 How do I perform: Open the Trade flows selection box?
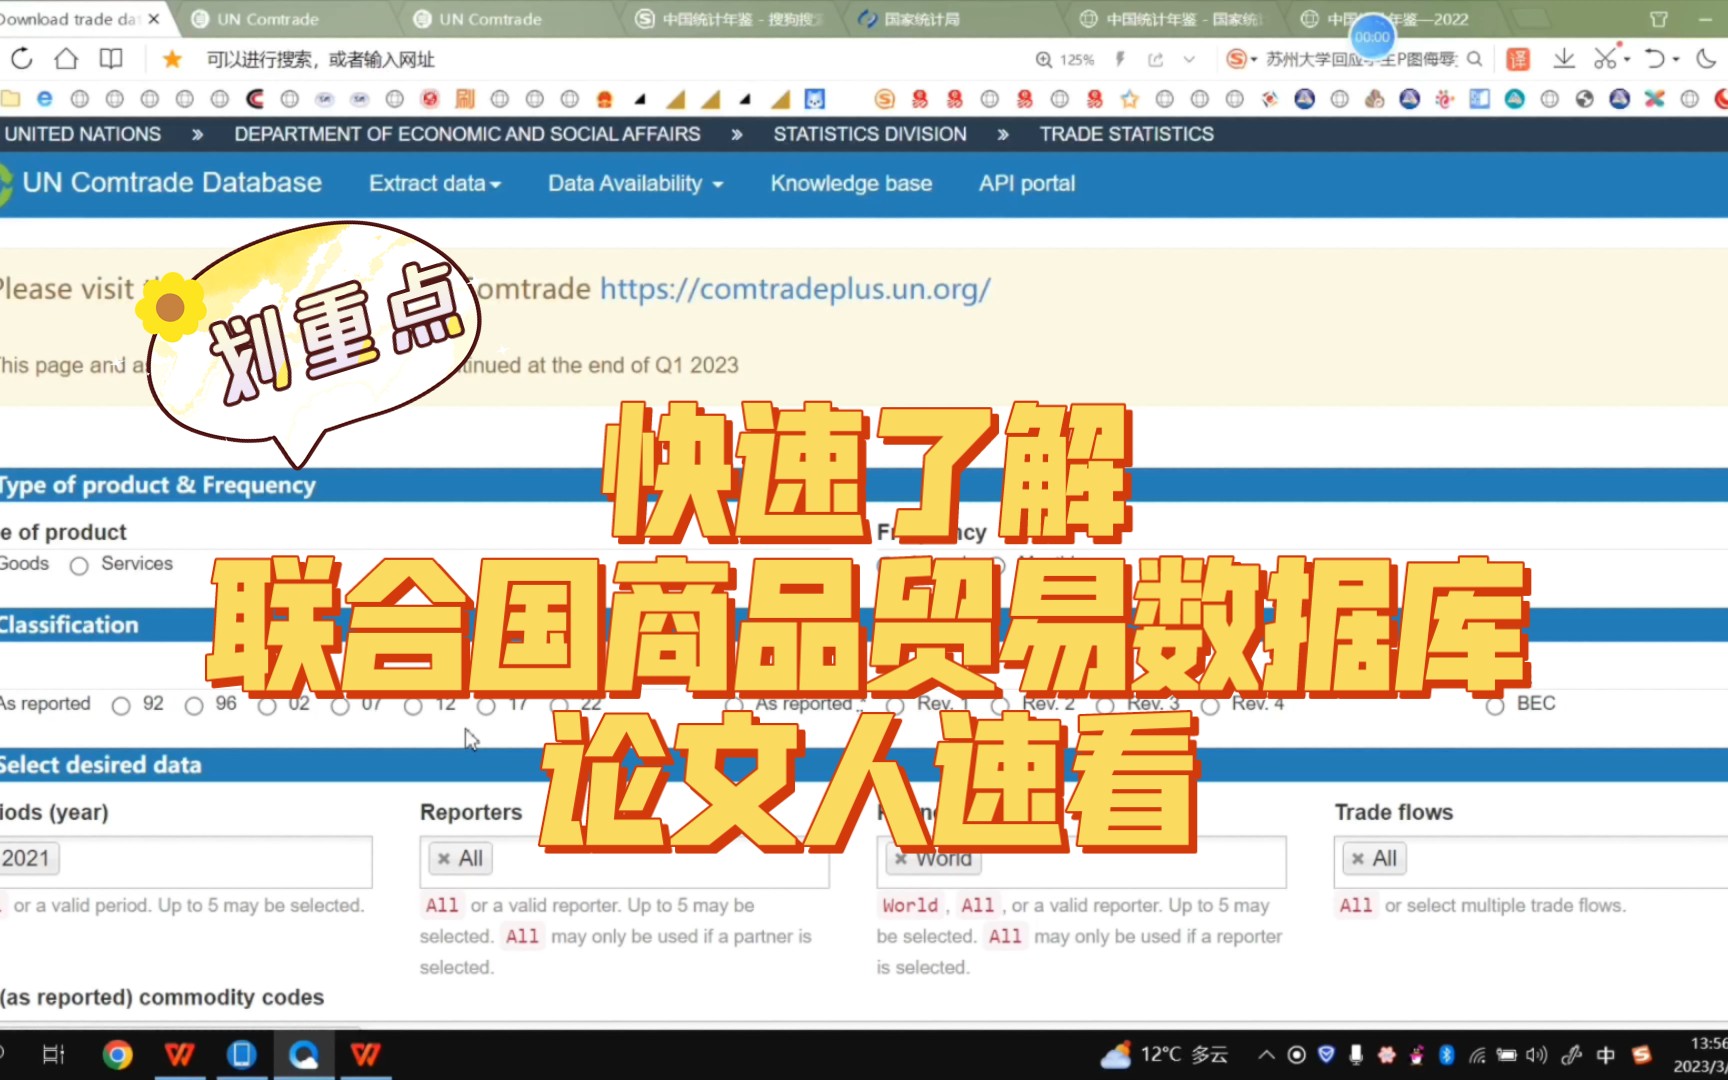pos(1531,861)
